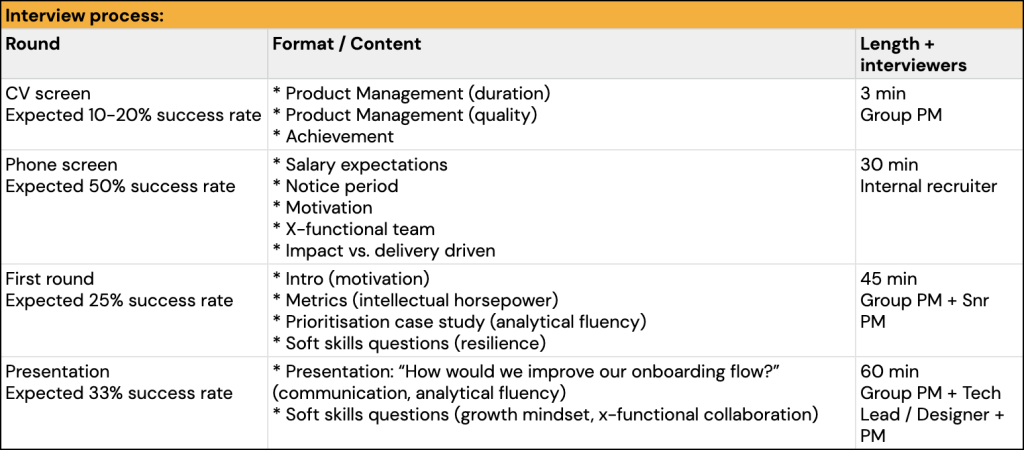Select the 'Round' column header cell
This screenshot has width=1024, height=450.
point(135,54)
